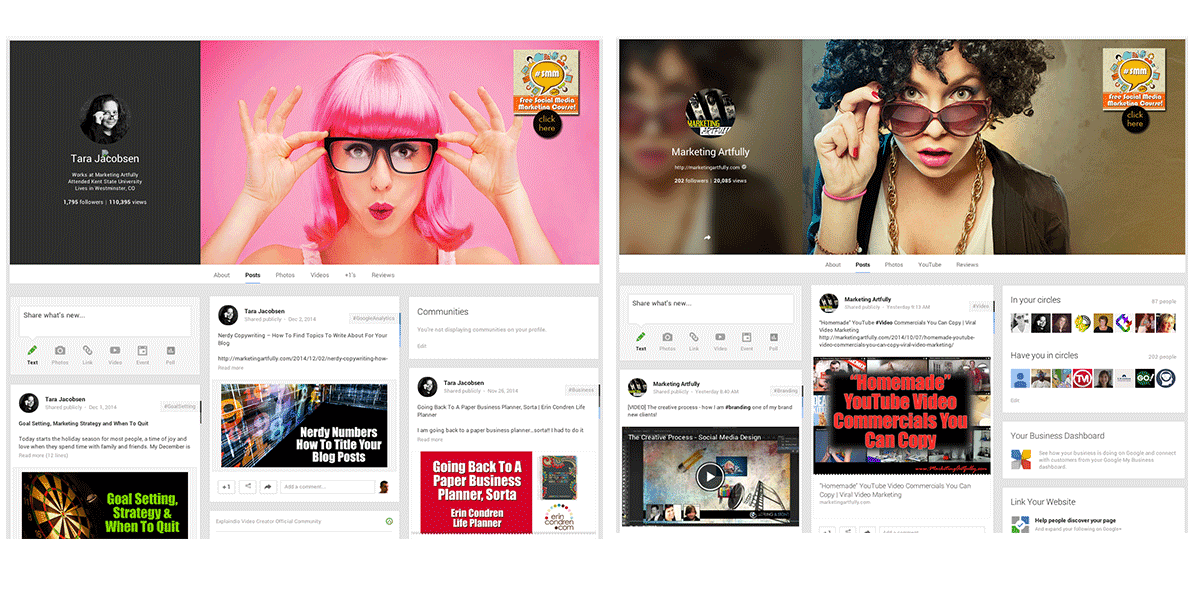Click the Photos camera icon in Tara Jacobsen share box
Screen dimensions: 1200x600
tap(60, 351)
